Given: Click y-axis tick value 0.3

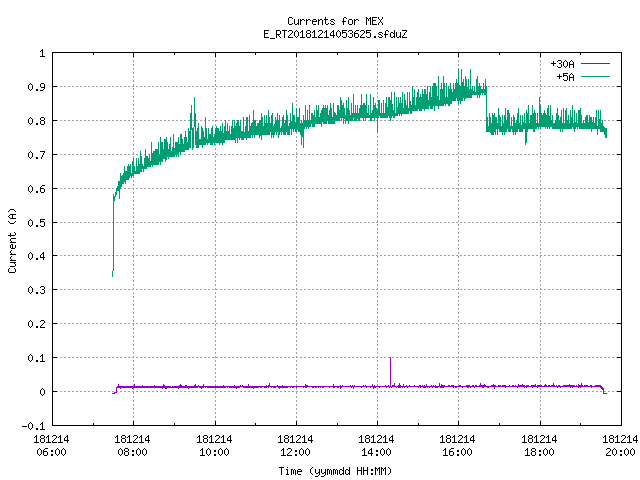Looking at the screenshot, I should tap(36, 290).
